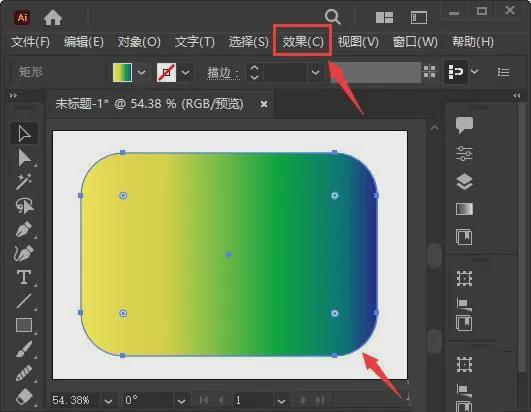
Task: Select the Direct Selection tool
Action: click(x=24, y=158)
